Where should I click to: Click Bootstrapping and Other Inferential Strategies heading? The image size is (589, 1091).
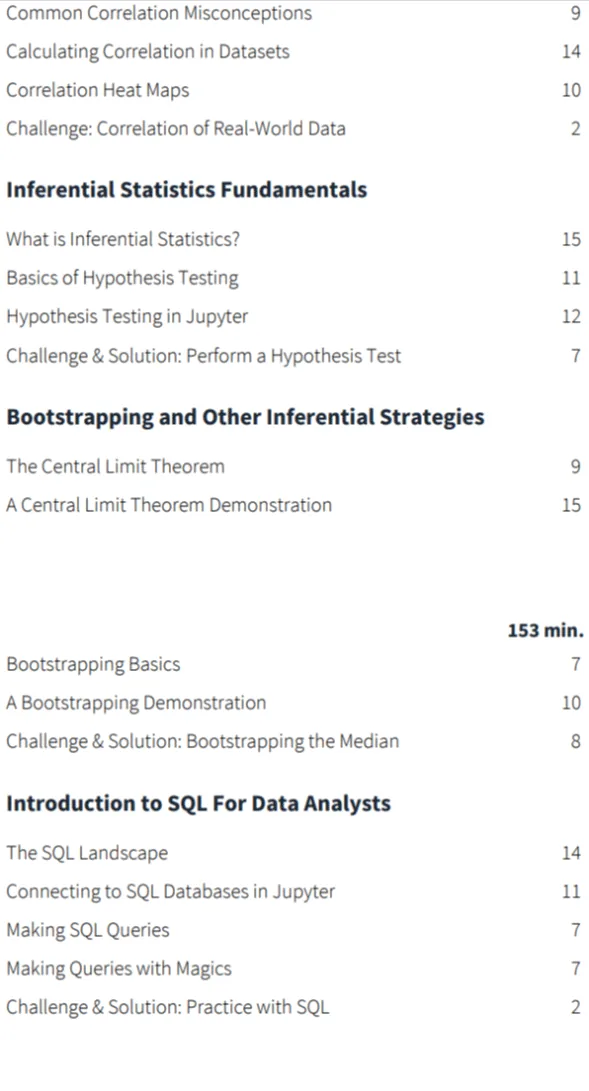[245, 417]
